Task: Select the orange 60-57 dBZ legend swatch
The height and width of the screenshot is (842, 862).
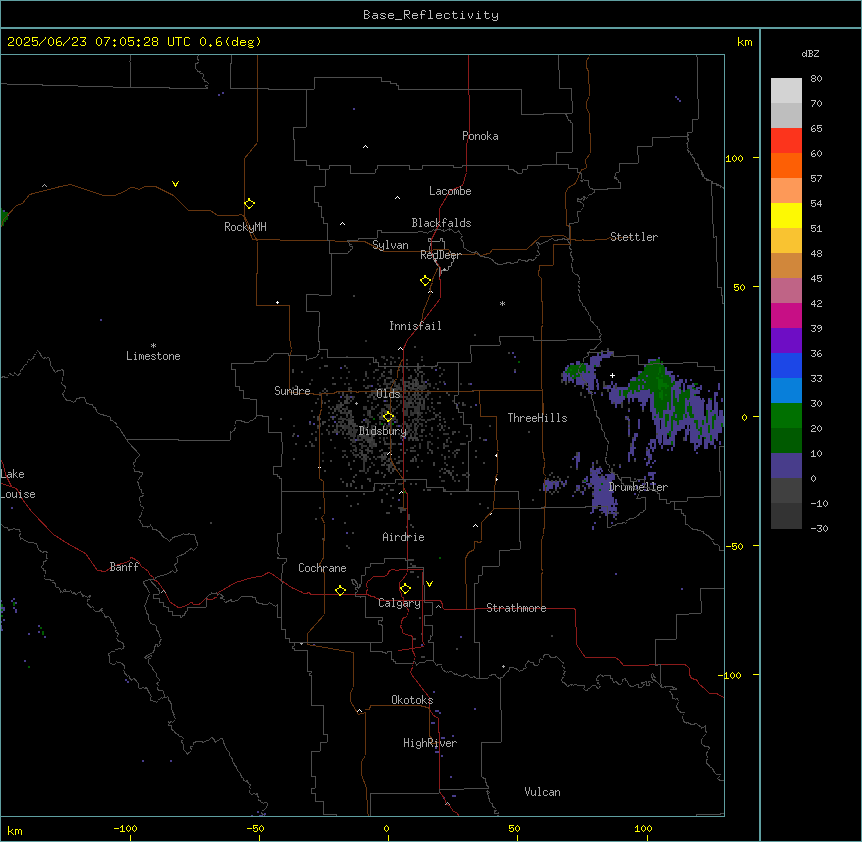Action: point(786,165)
